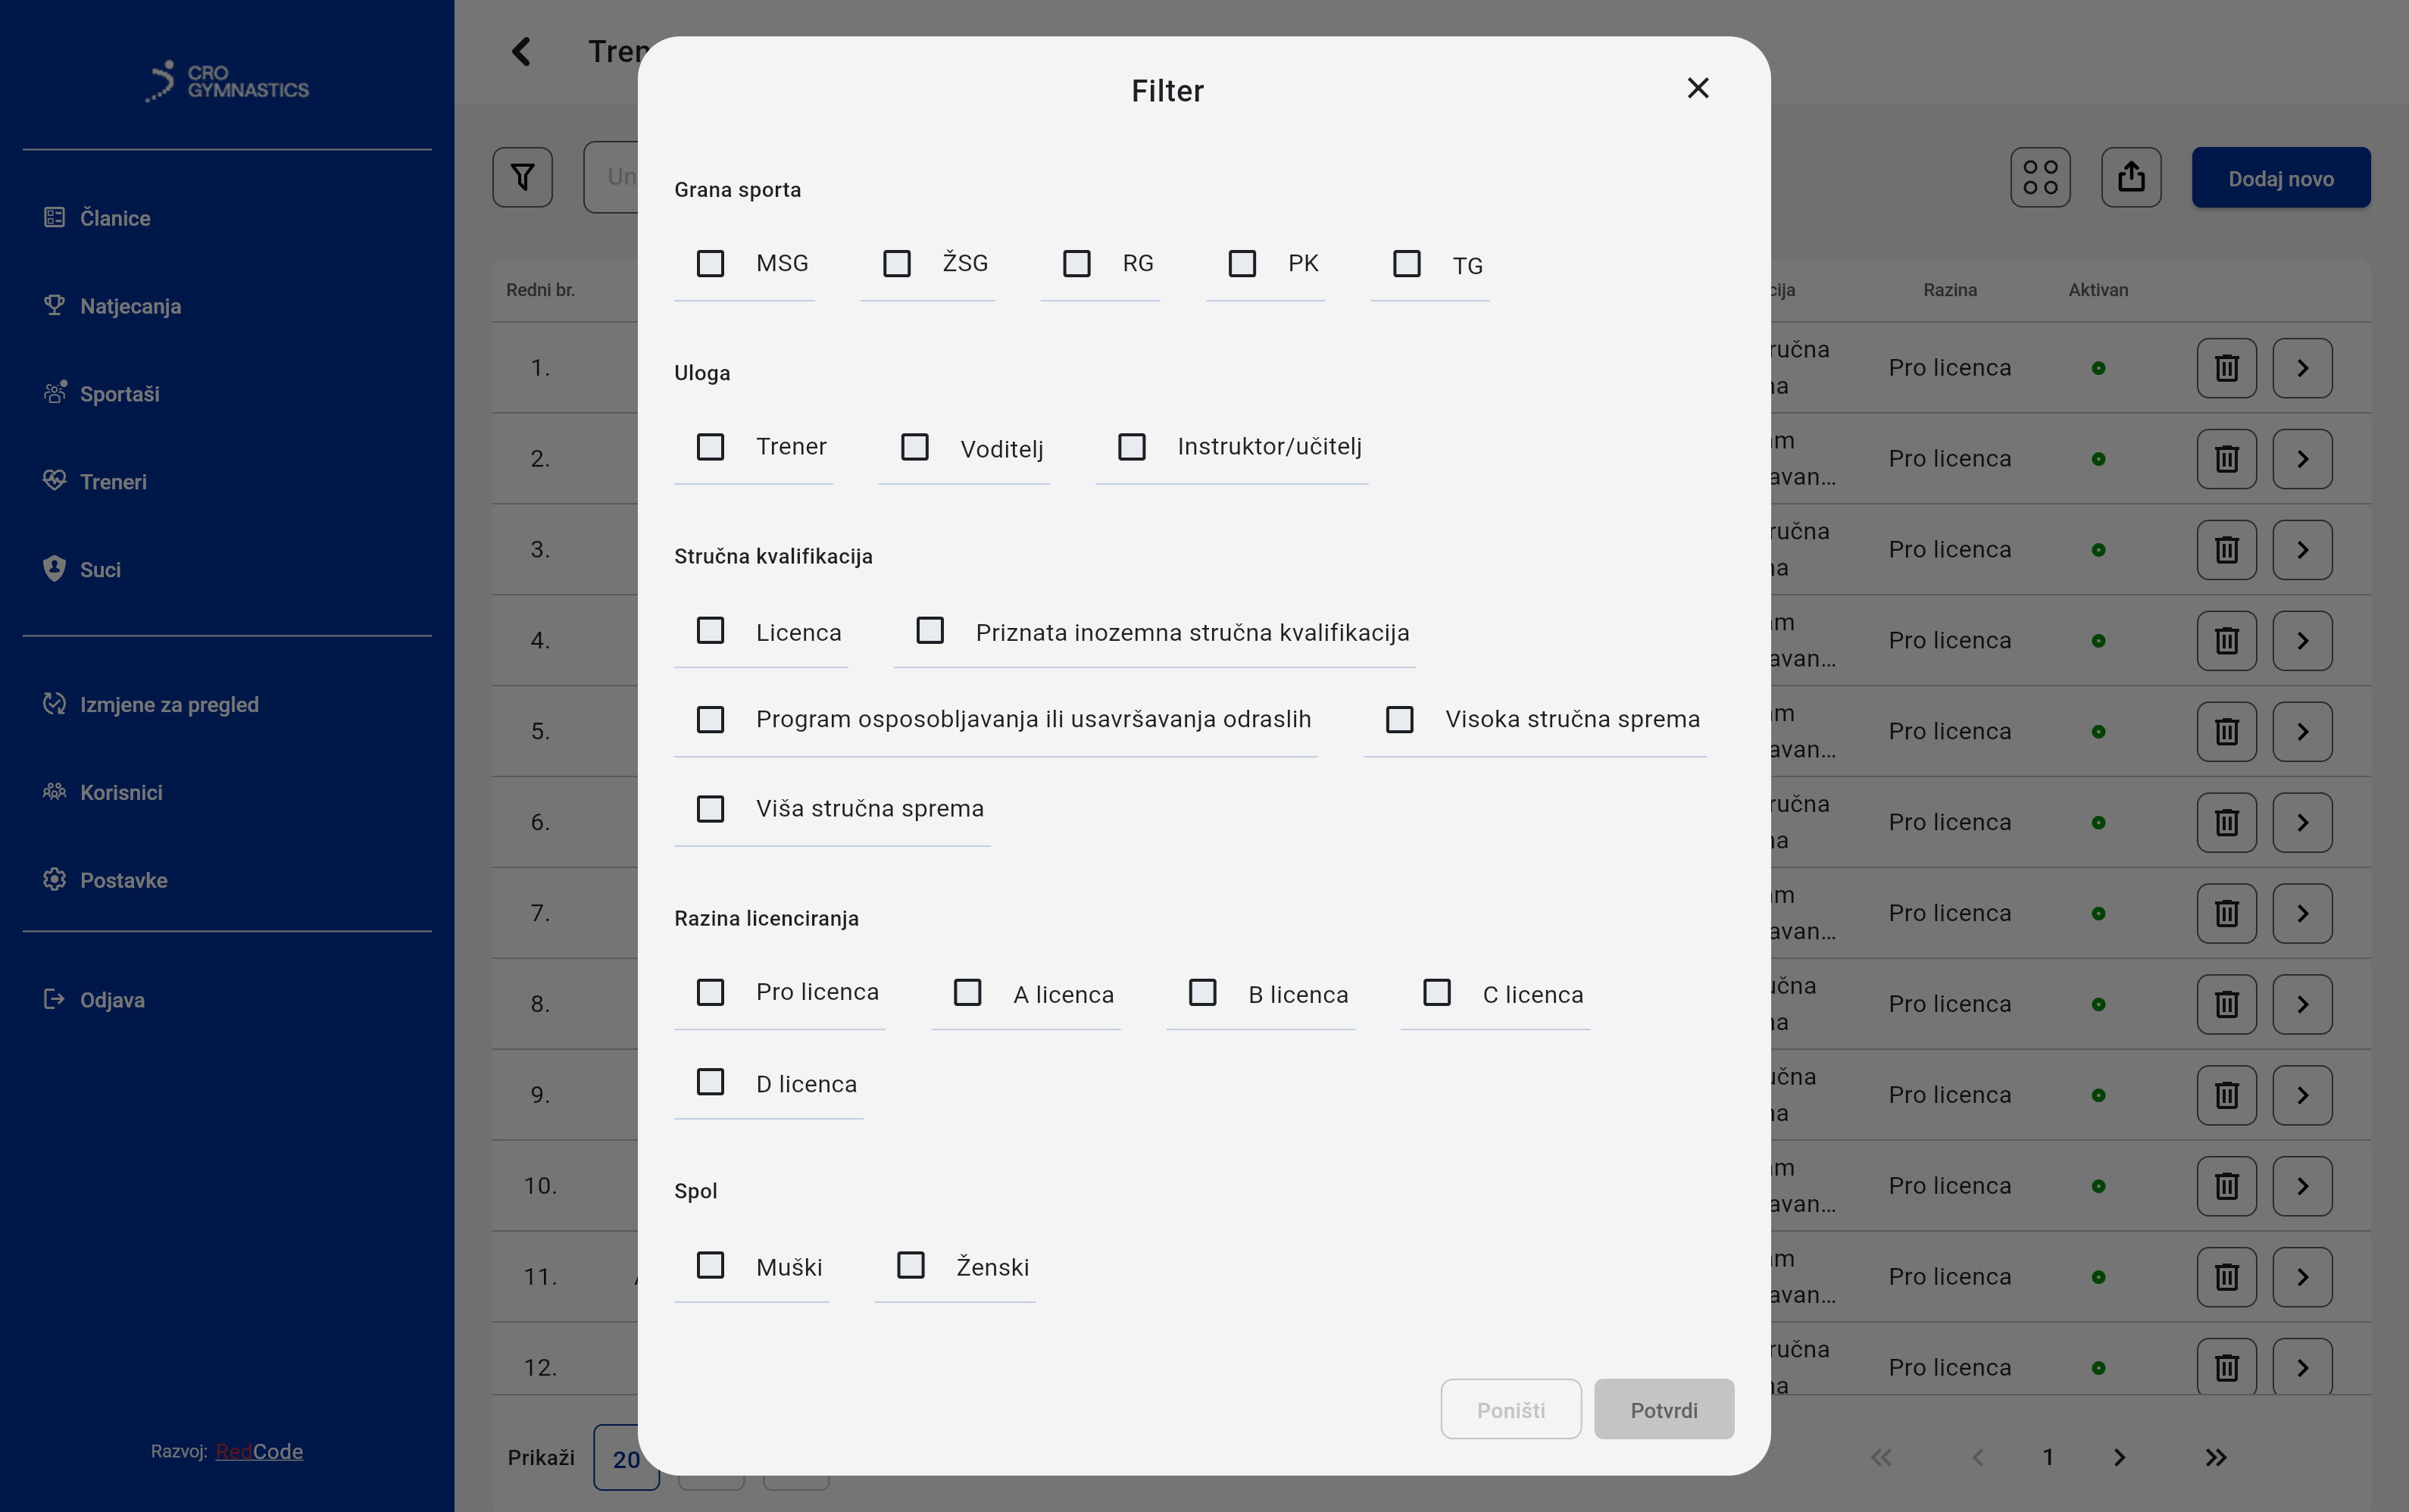Open row 3 details chevron
Viewport: 2409px width, 1512px height.
[2302, 550]
